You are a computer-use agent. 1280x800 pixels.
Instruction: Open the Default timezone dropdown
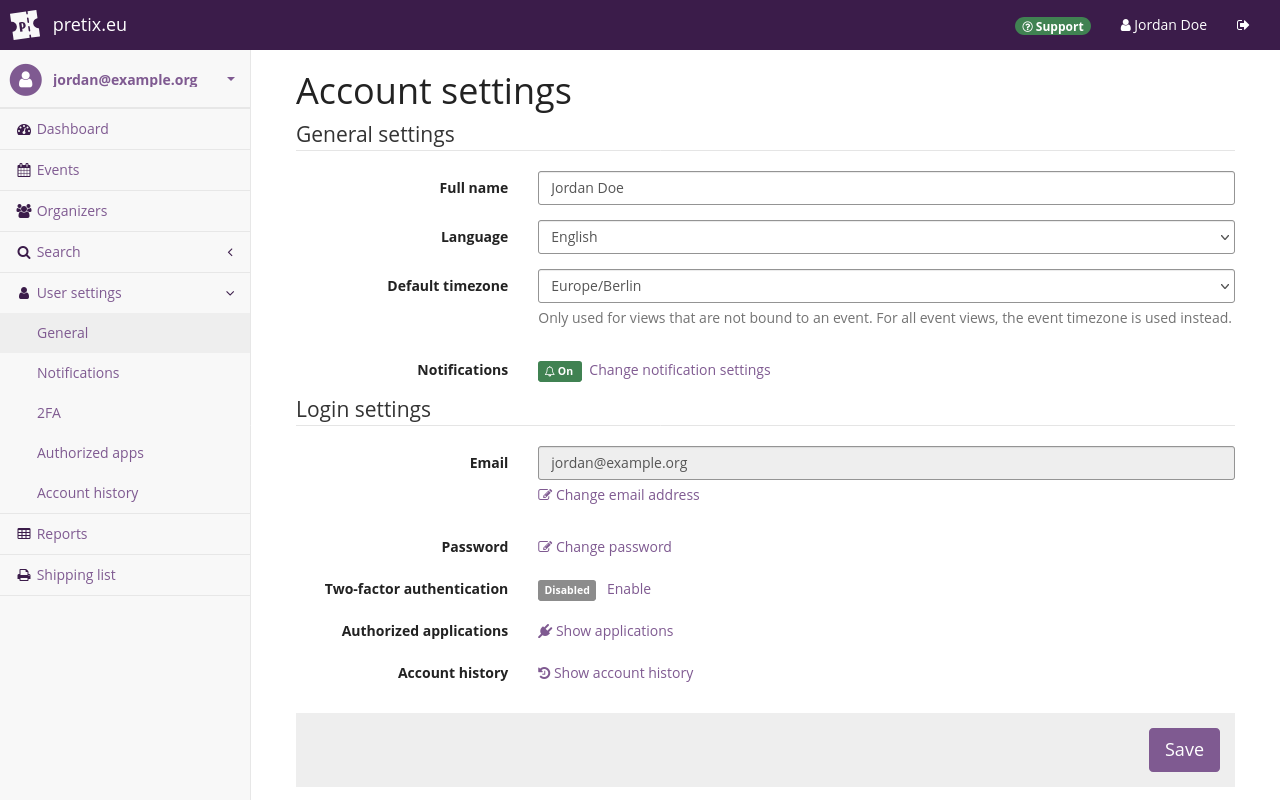coord(886,286)
